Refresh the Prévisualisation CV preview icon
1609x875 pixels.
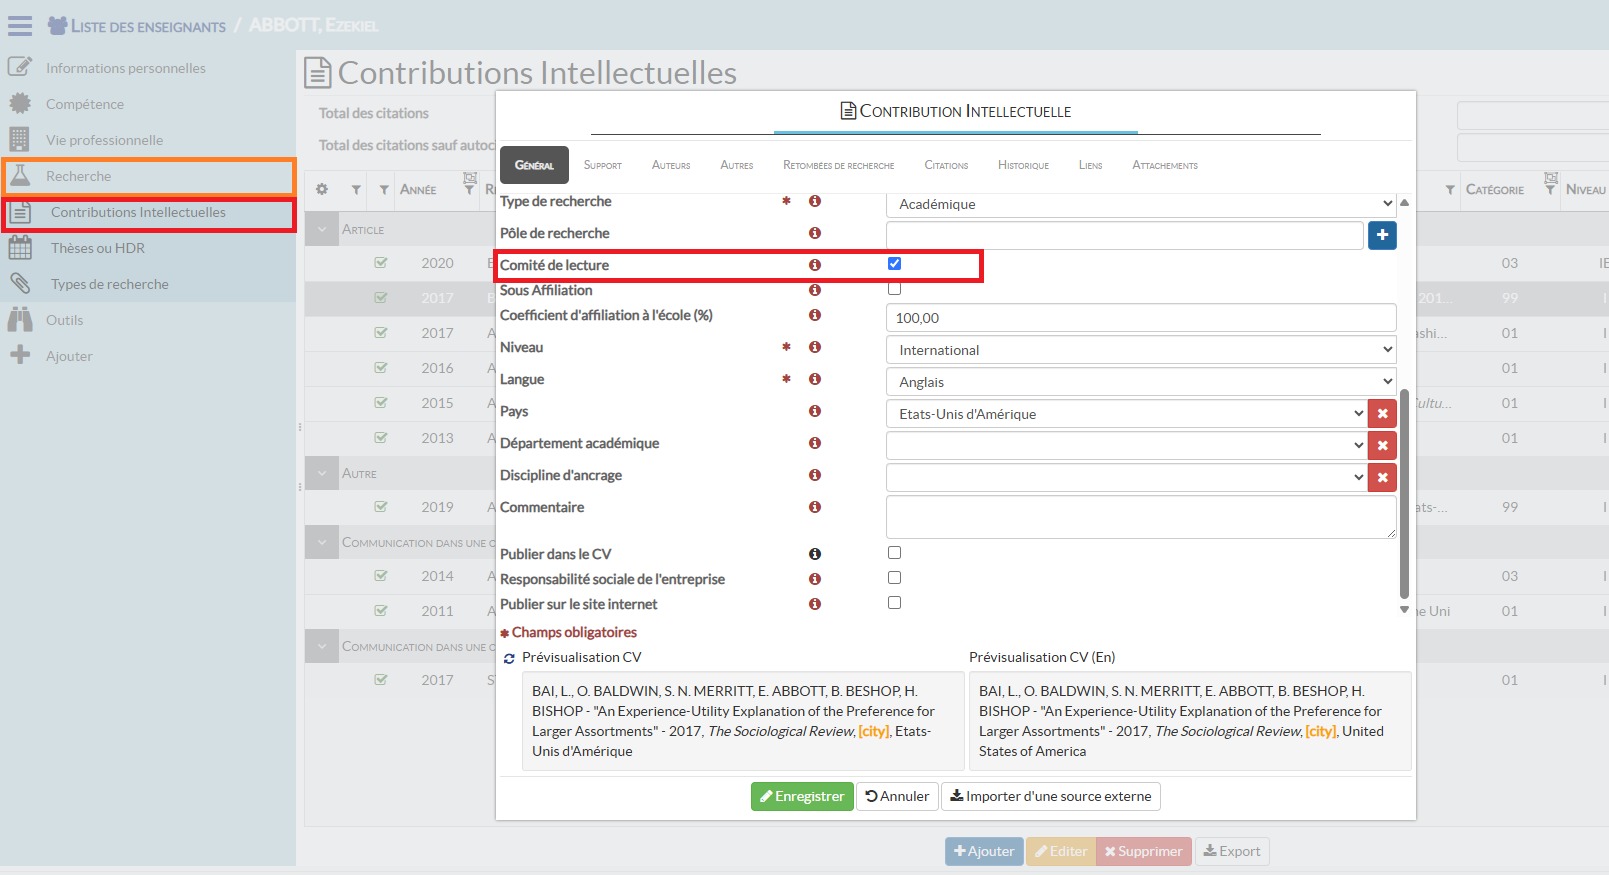pyautogui.click(x=509, y=658)
